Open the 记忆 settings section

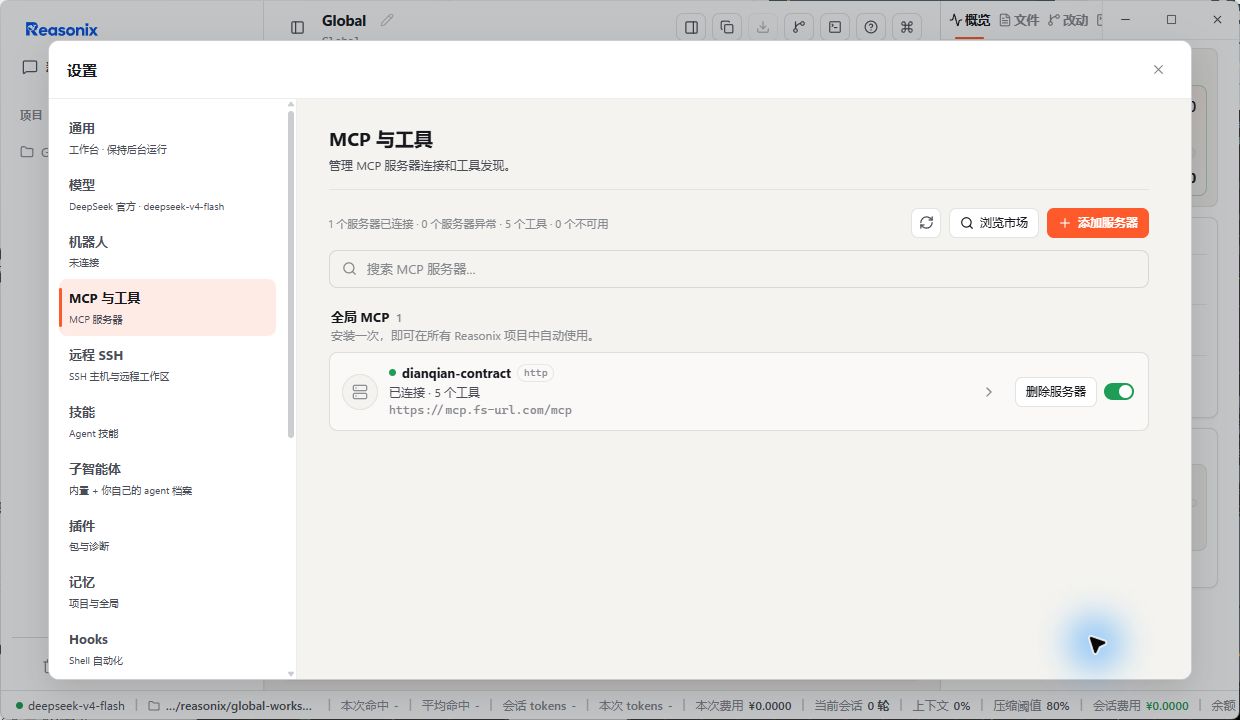167,591
